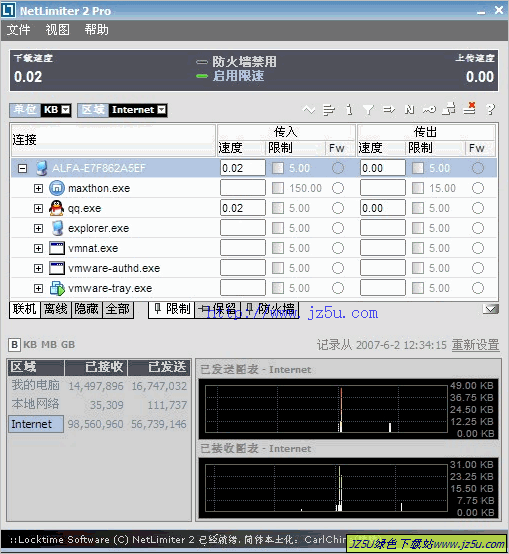509x554 pixels.
Task: Open the 帮助 menu
Action: (x=96, y=30)
